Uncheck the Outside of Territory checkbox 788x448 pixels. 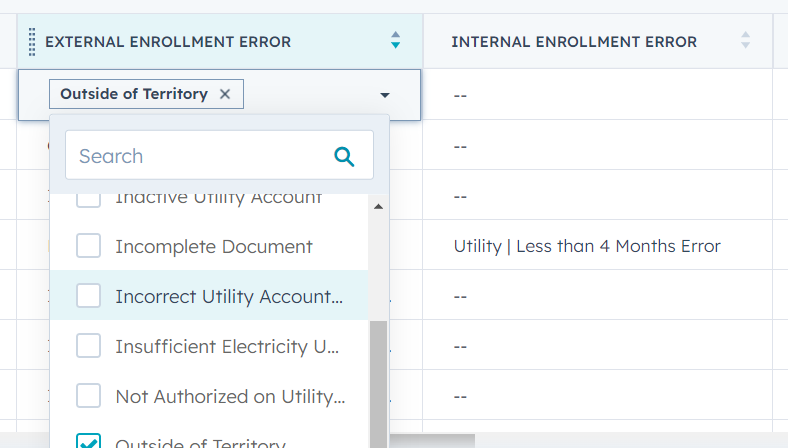pos(89,442)
